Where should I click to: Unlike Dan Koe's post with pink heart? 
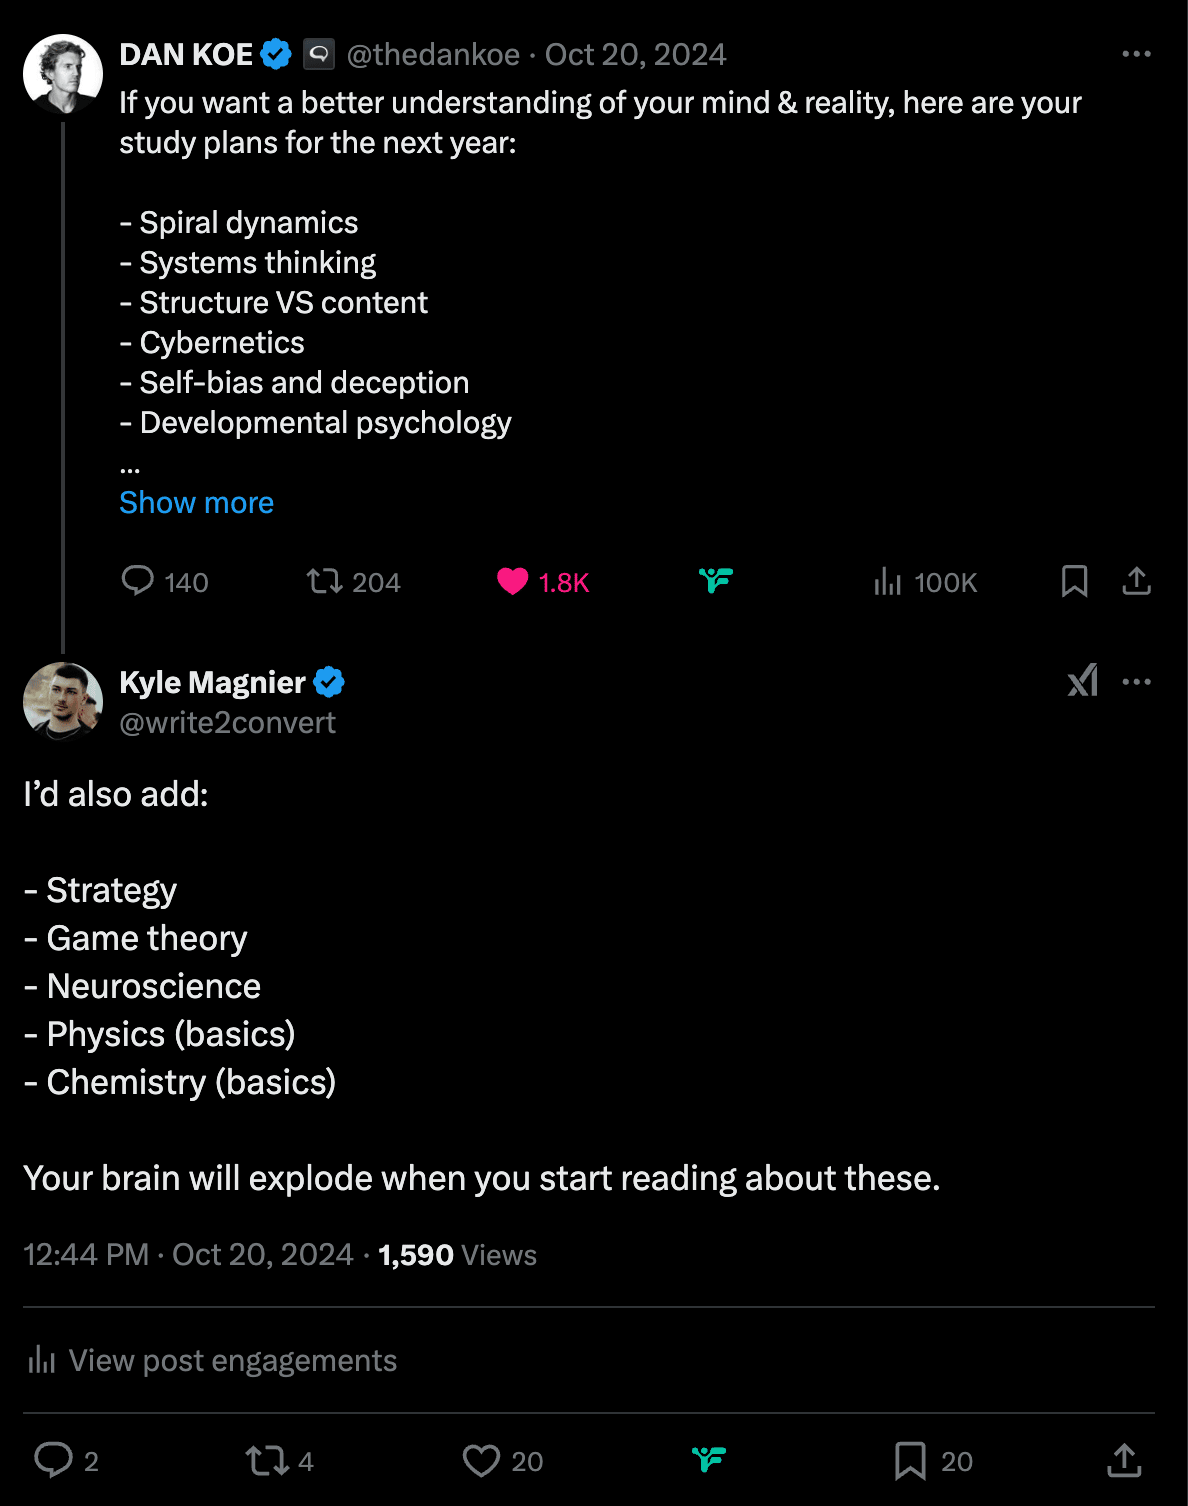[512, 581]
